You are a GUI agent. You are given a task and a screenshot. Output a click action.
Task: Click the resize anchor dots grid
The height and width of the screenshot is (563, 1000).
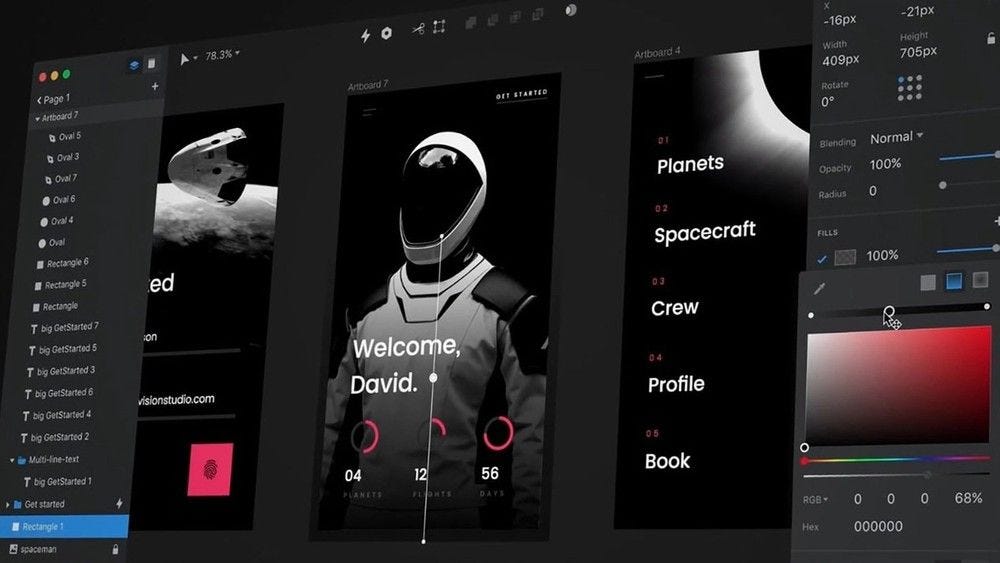(910, 88)
